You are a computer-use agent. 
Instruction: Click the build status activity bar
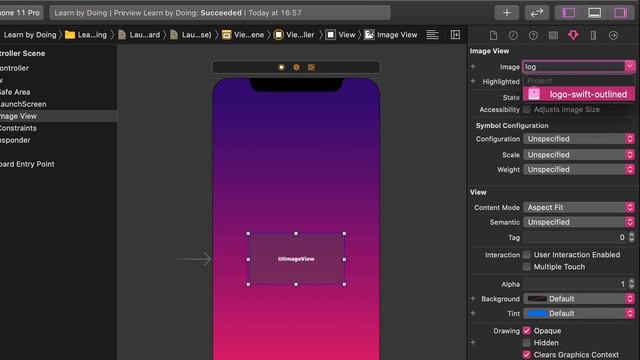(x=220, y=13)
